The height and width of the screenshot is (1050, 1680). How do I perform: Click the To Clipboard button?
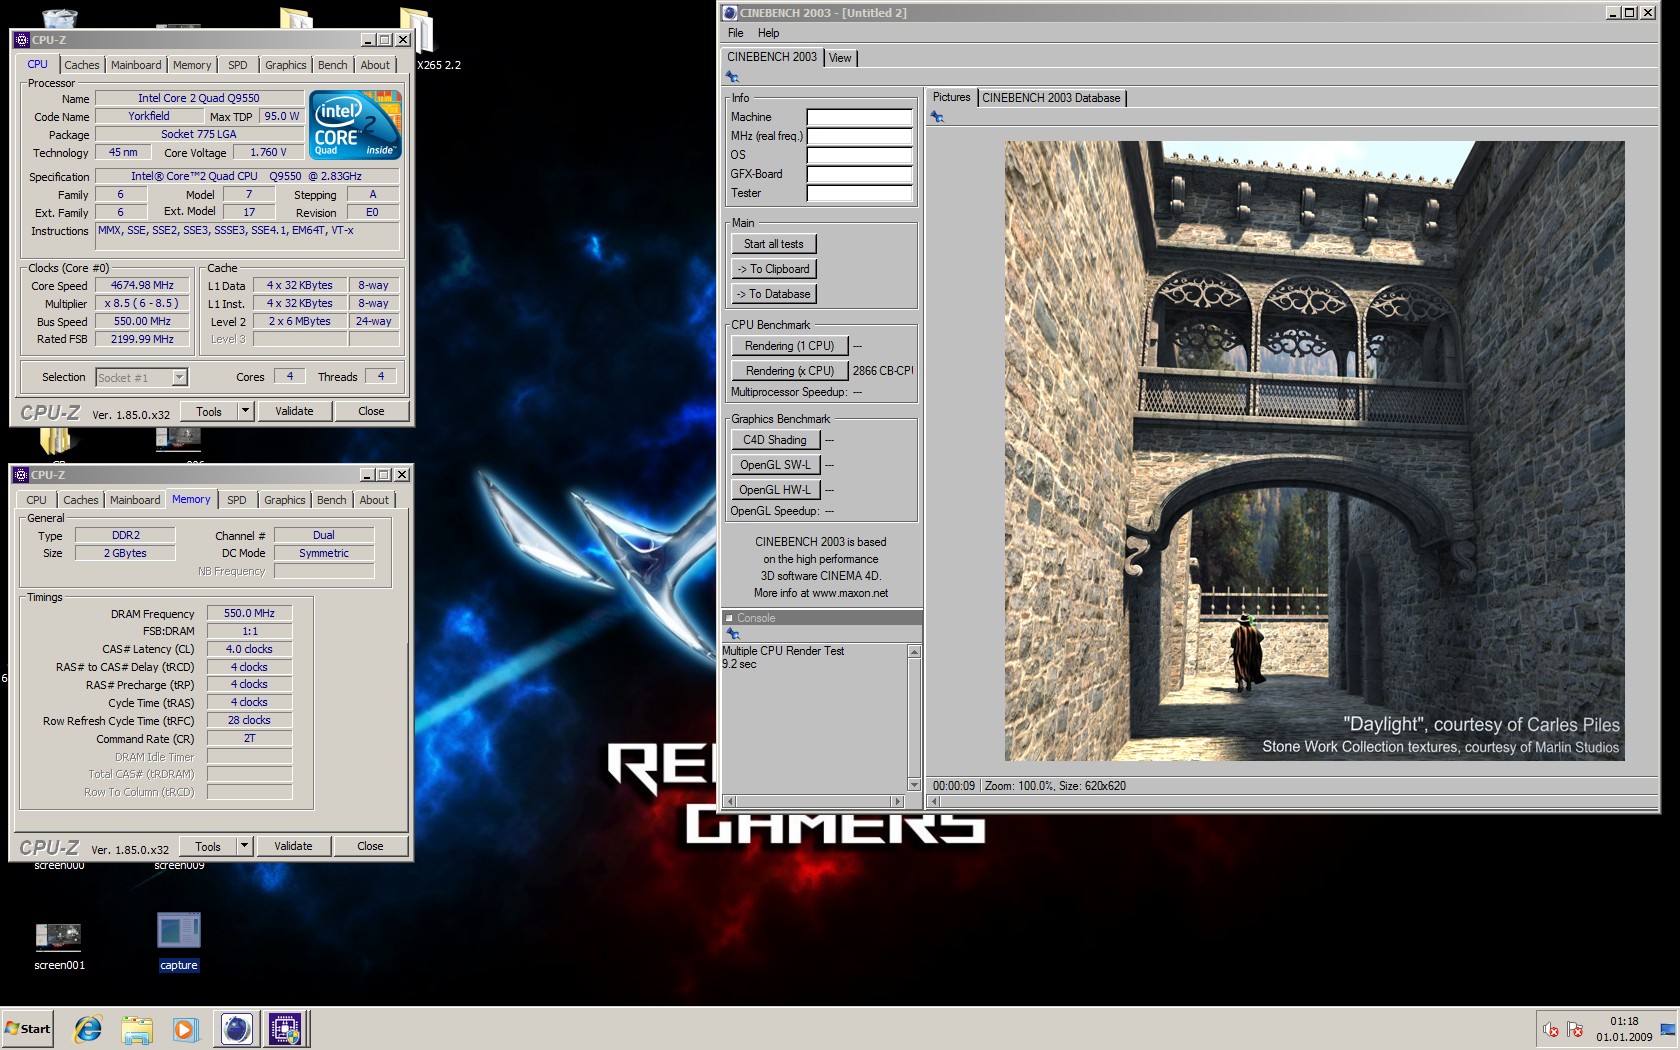pos(773,269)
